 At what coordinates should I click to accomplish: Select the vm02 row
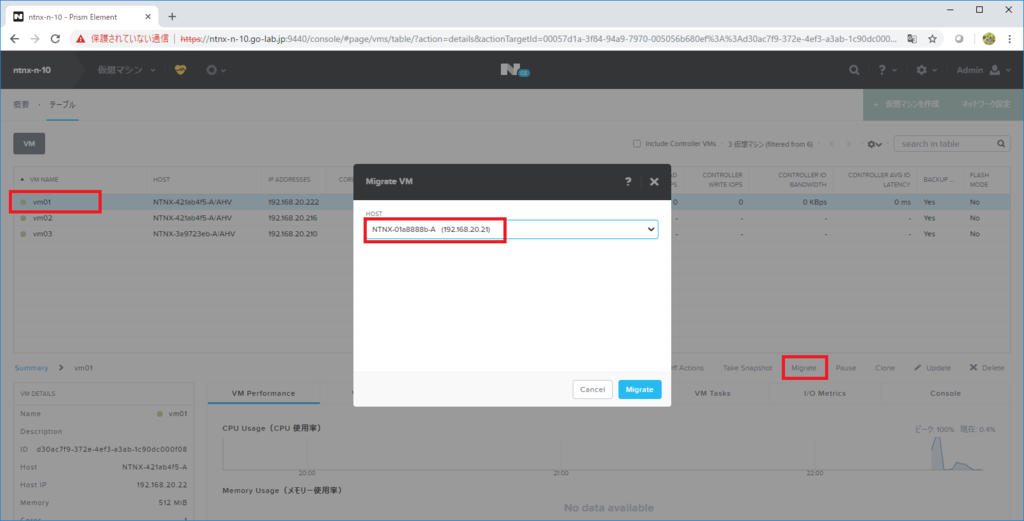[511, 218]
